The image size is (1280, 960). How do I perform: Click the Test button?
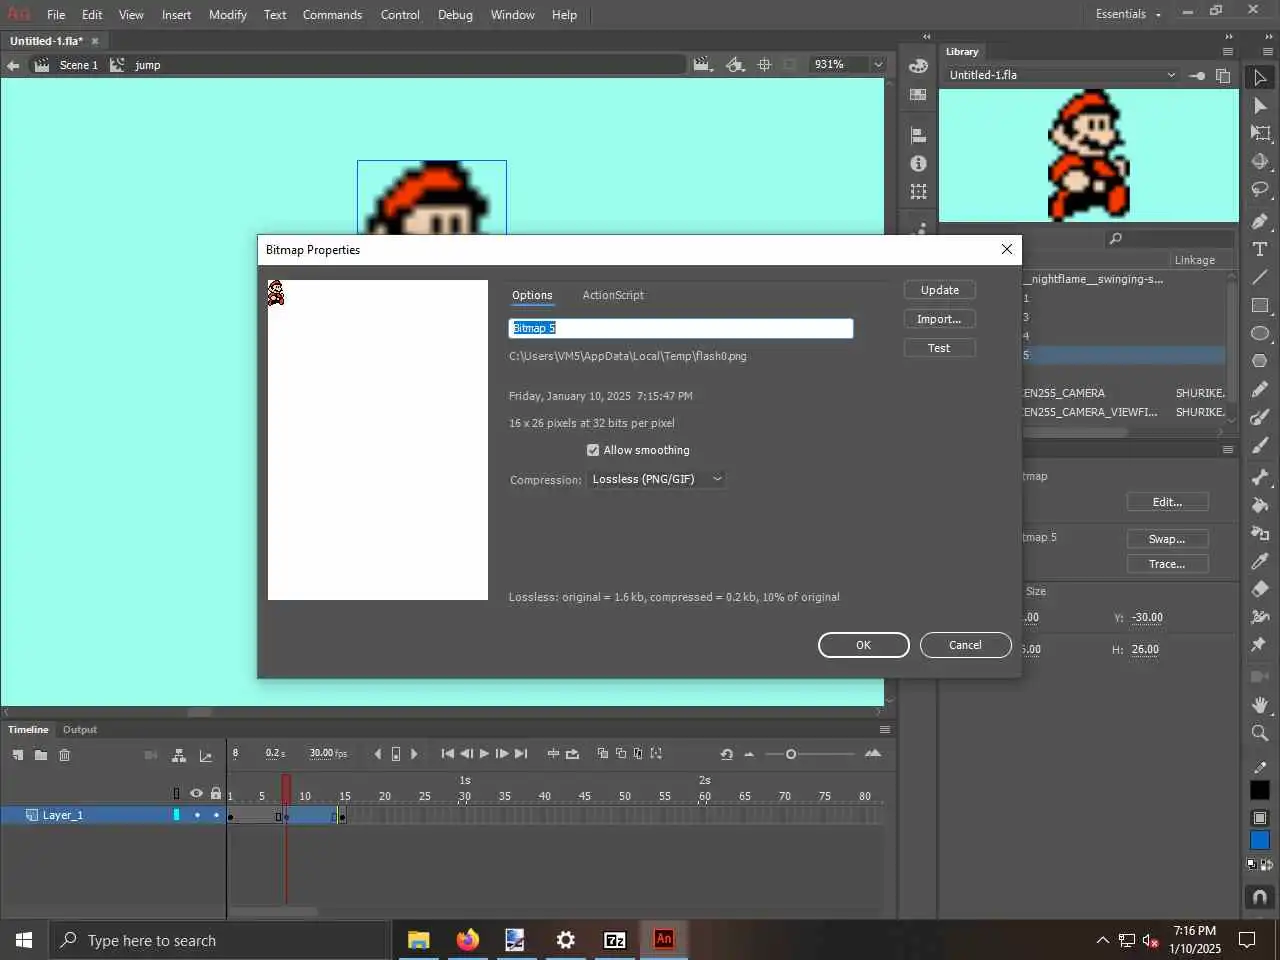pyautogui.click(x=940, y=348)
